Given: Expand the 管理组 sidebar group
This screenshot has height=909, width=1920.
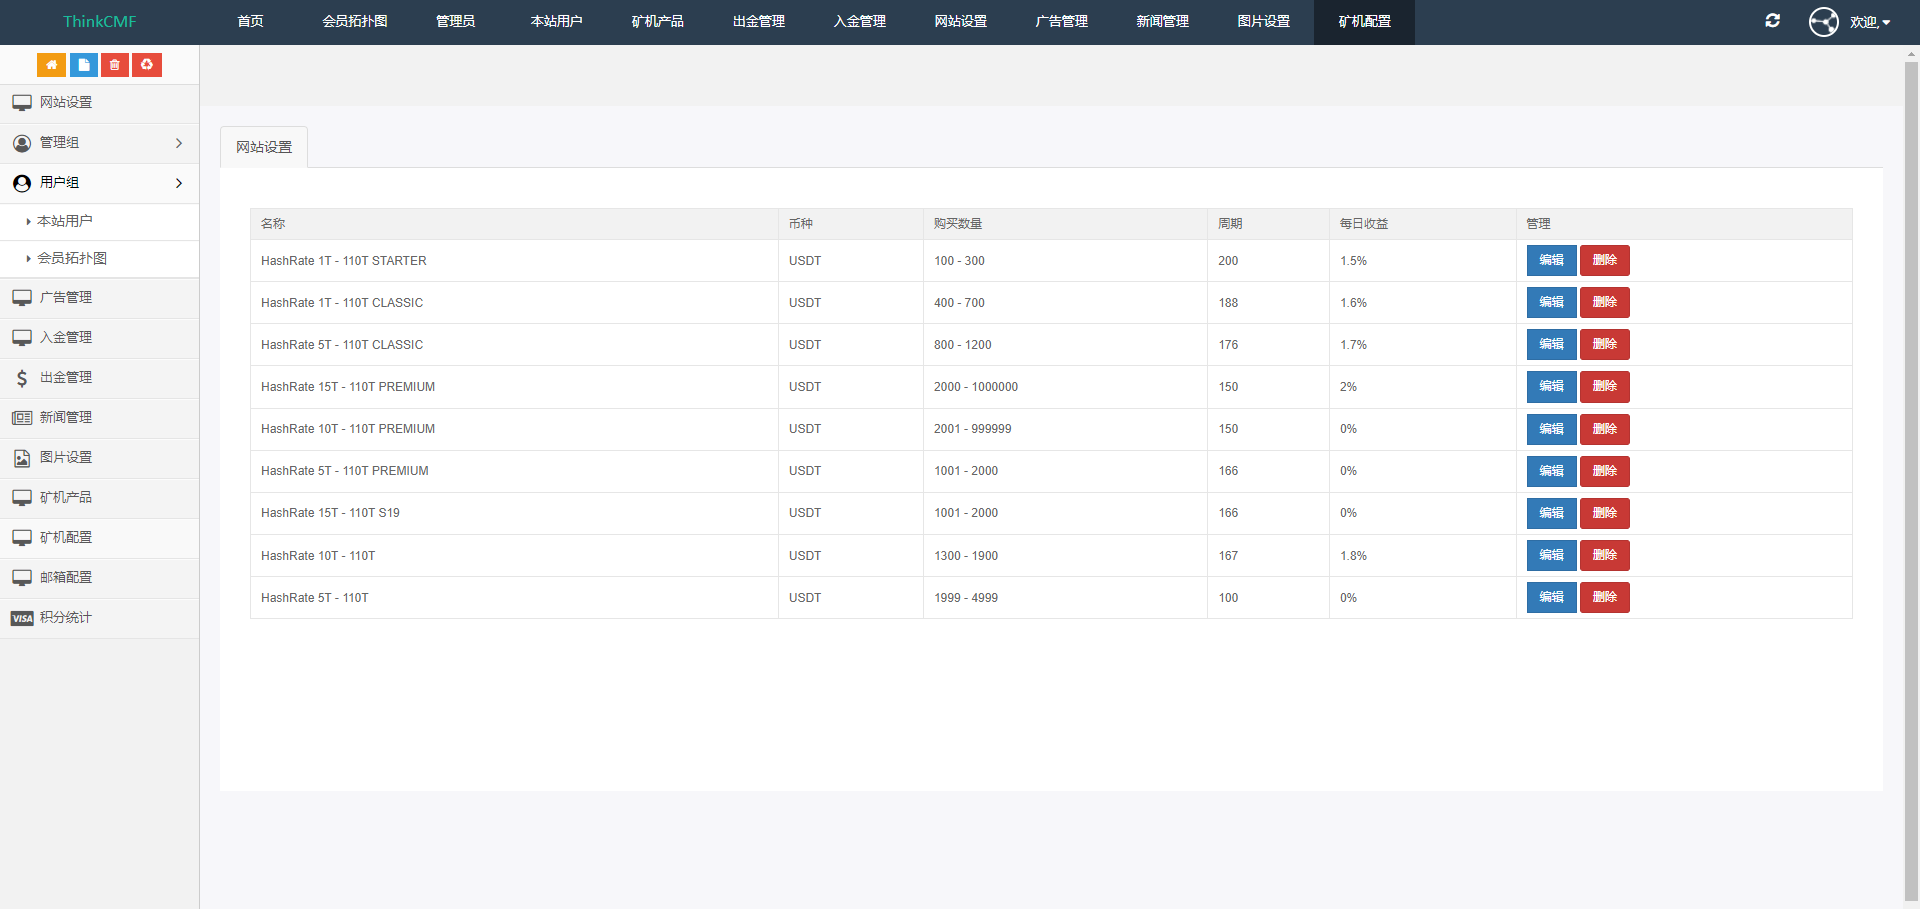Looking at the screenshot, I should pyautogui.click(x=99, y=143).
